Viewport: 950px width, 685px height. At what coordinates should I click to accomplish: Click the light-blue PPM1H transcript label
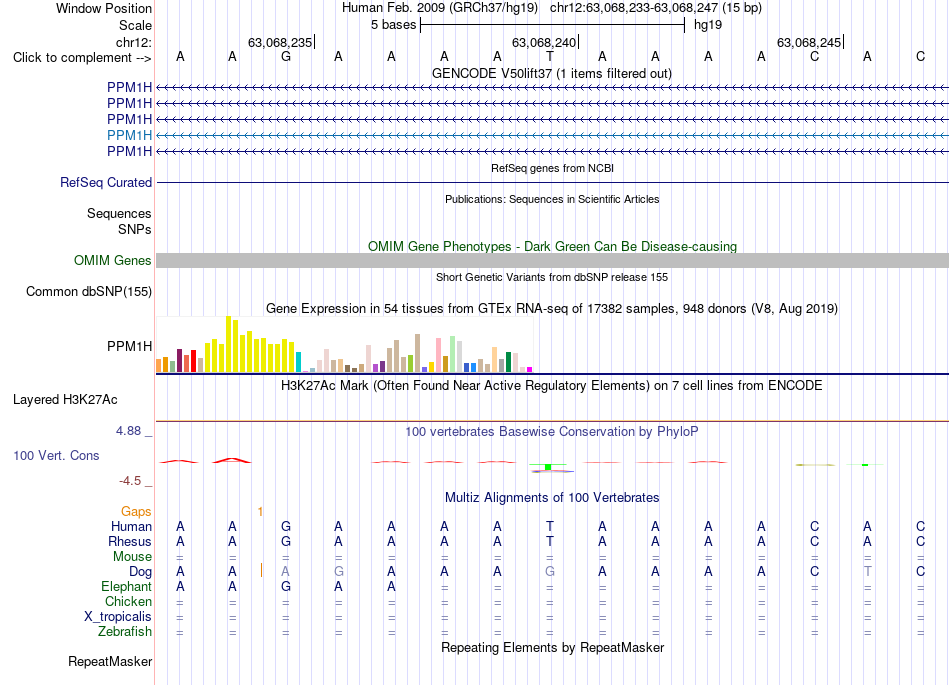129,135
